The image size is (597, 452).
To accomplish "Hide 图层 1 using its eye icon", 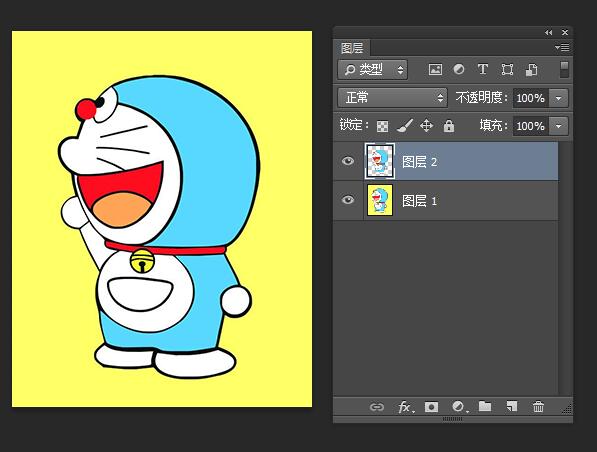I will click(x=348, y=200).
